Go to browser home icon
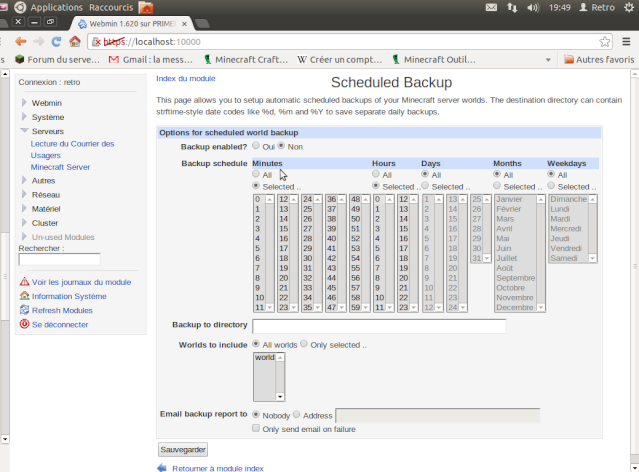The image size is (639, 472). click(75, 41)
